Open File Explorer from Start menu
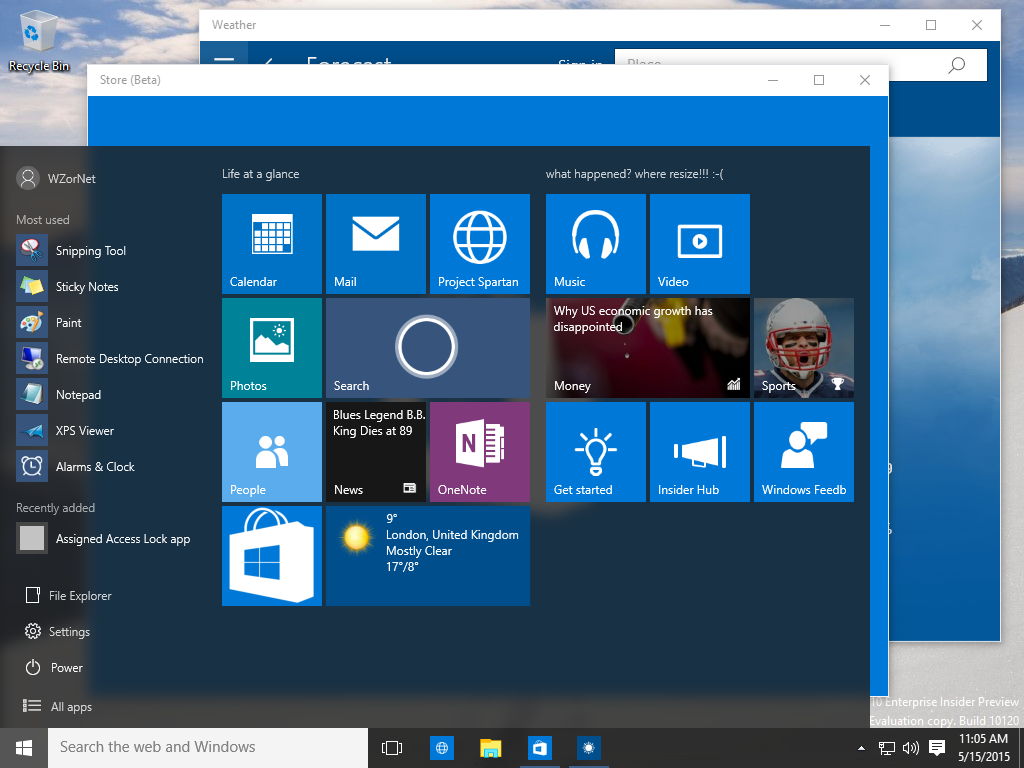This screenshot has width=1024, height=768. 68,595
